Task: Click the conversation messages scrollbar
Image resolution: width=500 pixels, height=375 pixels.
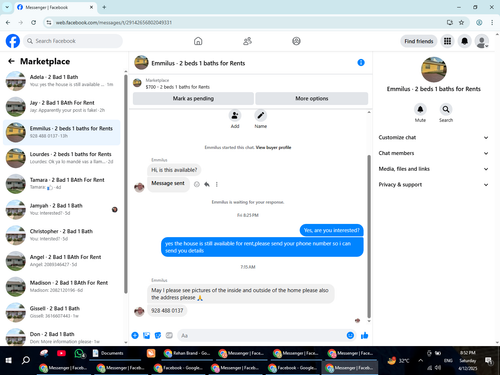Action: tap(369, 236)
